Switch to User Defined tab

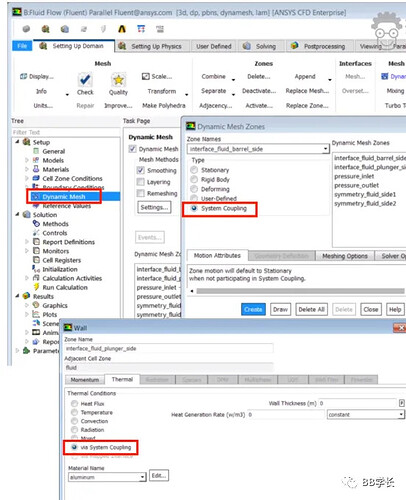(x=213, y=46)
